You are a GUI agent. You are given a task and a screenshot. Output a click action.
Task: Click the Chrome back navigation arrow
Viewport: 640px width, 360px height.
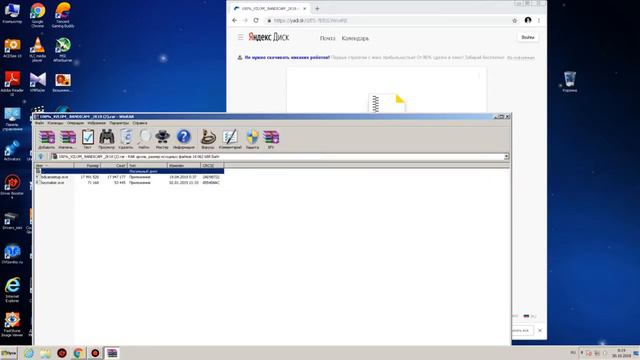(235, 20)
